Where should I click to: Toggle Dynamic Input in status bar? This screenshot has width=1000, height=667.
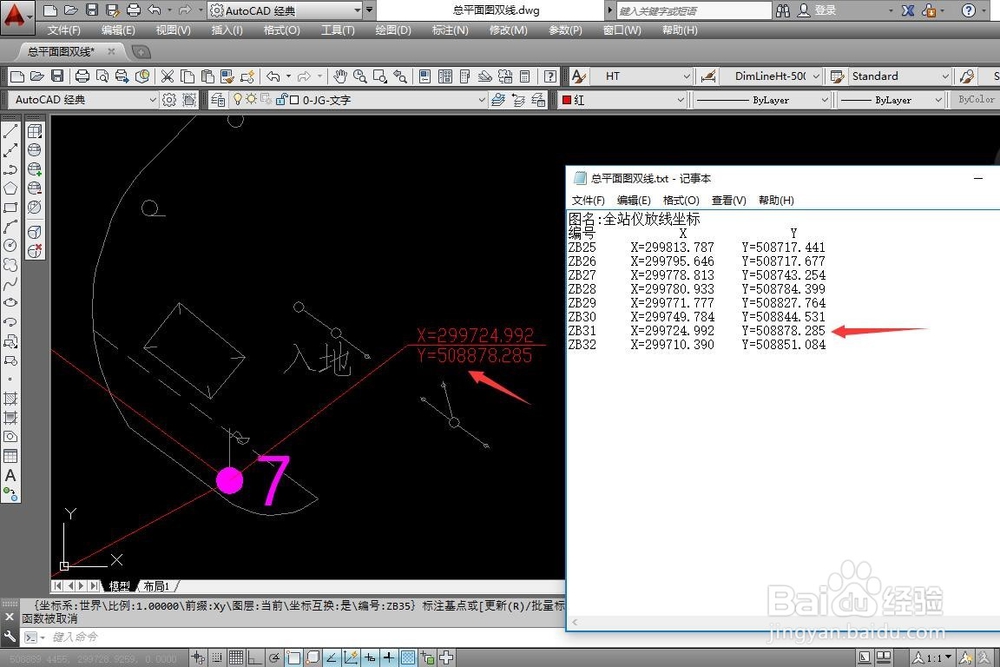[x=369, y=657]
